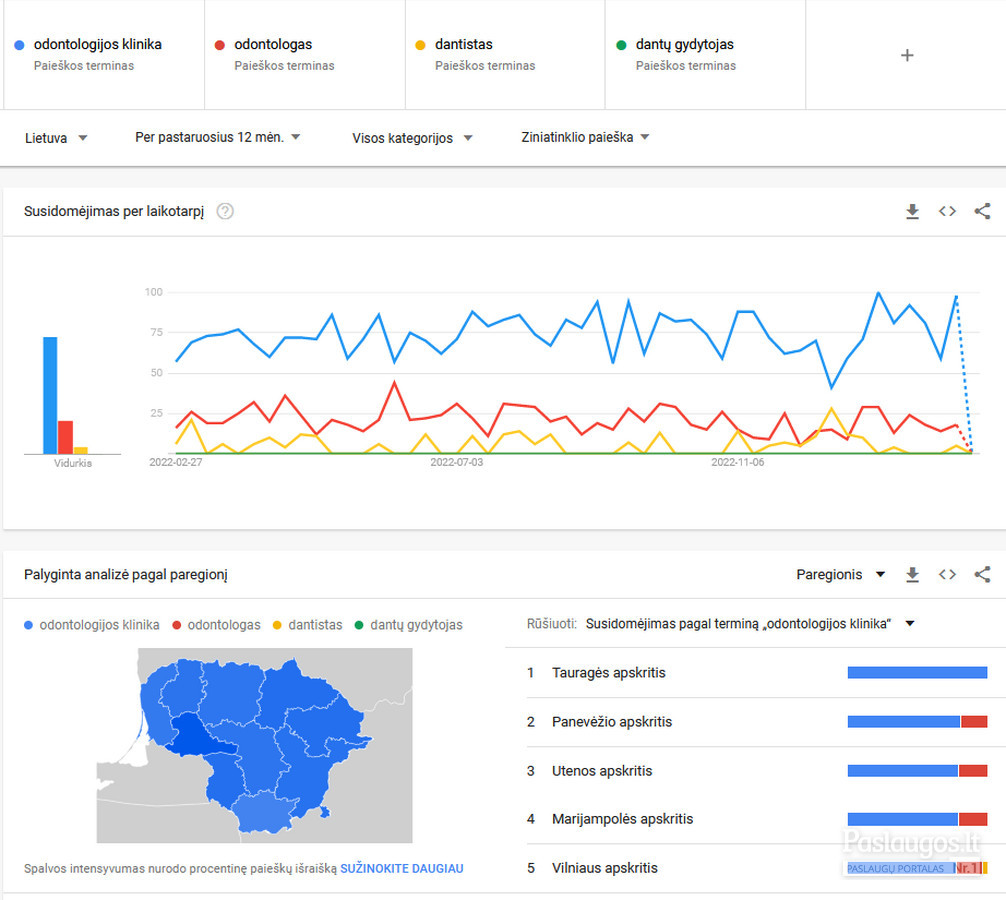Open embed code for subregion comparison
Viewport: 1006px width, 900px height.
coord(947,574)
